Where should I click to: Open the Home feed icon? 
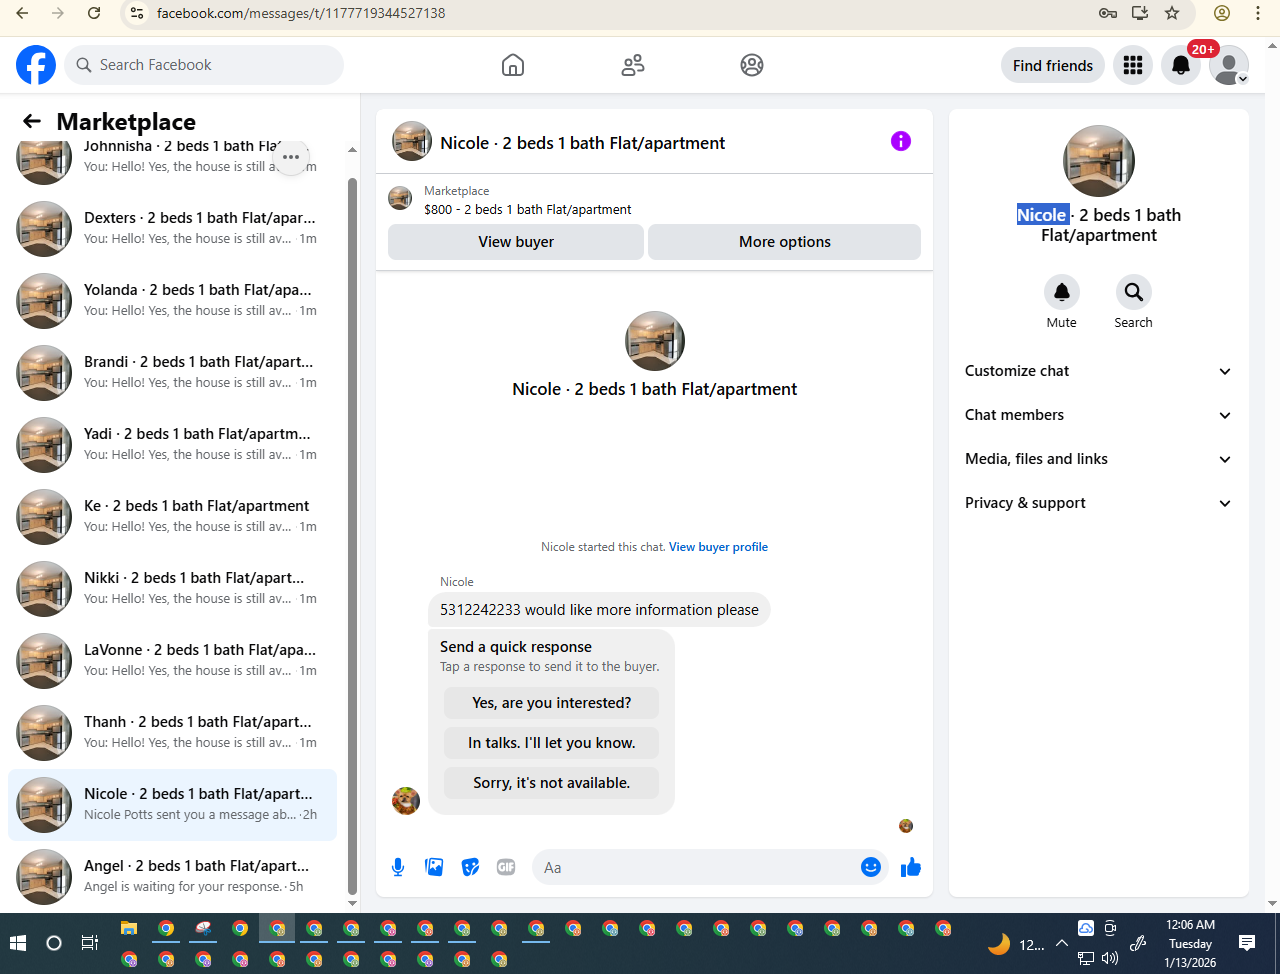[x=513, y=65]
